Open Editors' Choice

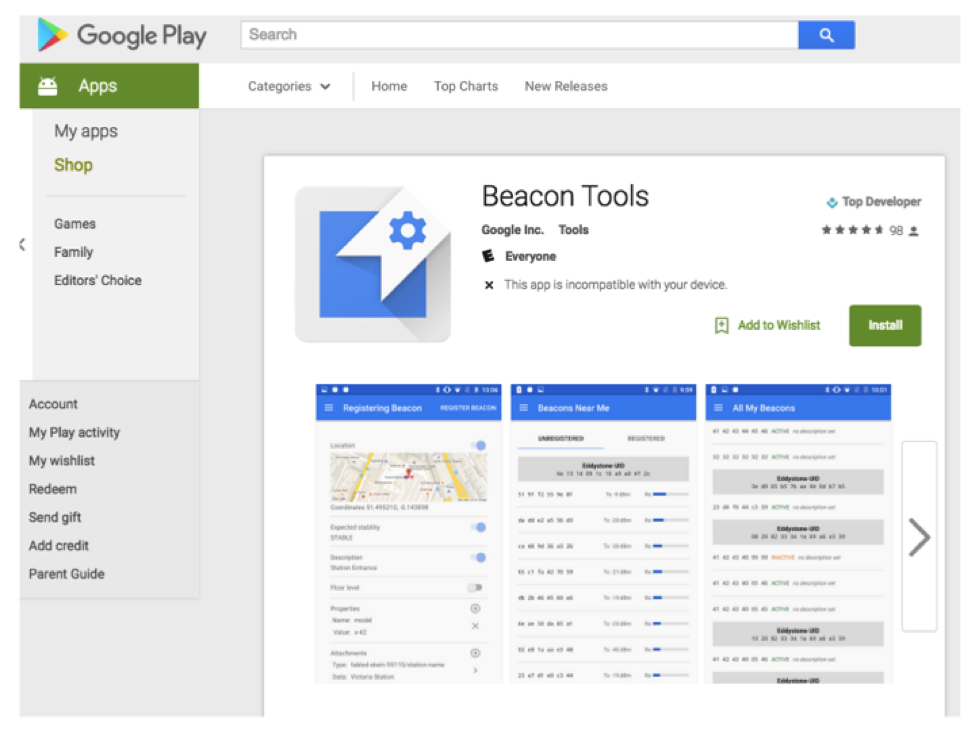(98, 280)
